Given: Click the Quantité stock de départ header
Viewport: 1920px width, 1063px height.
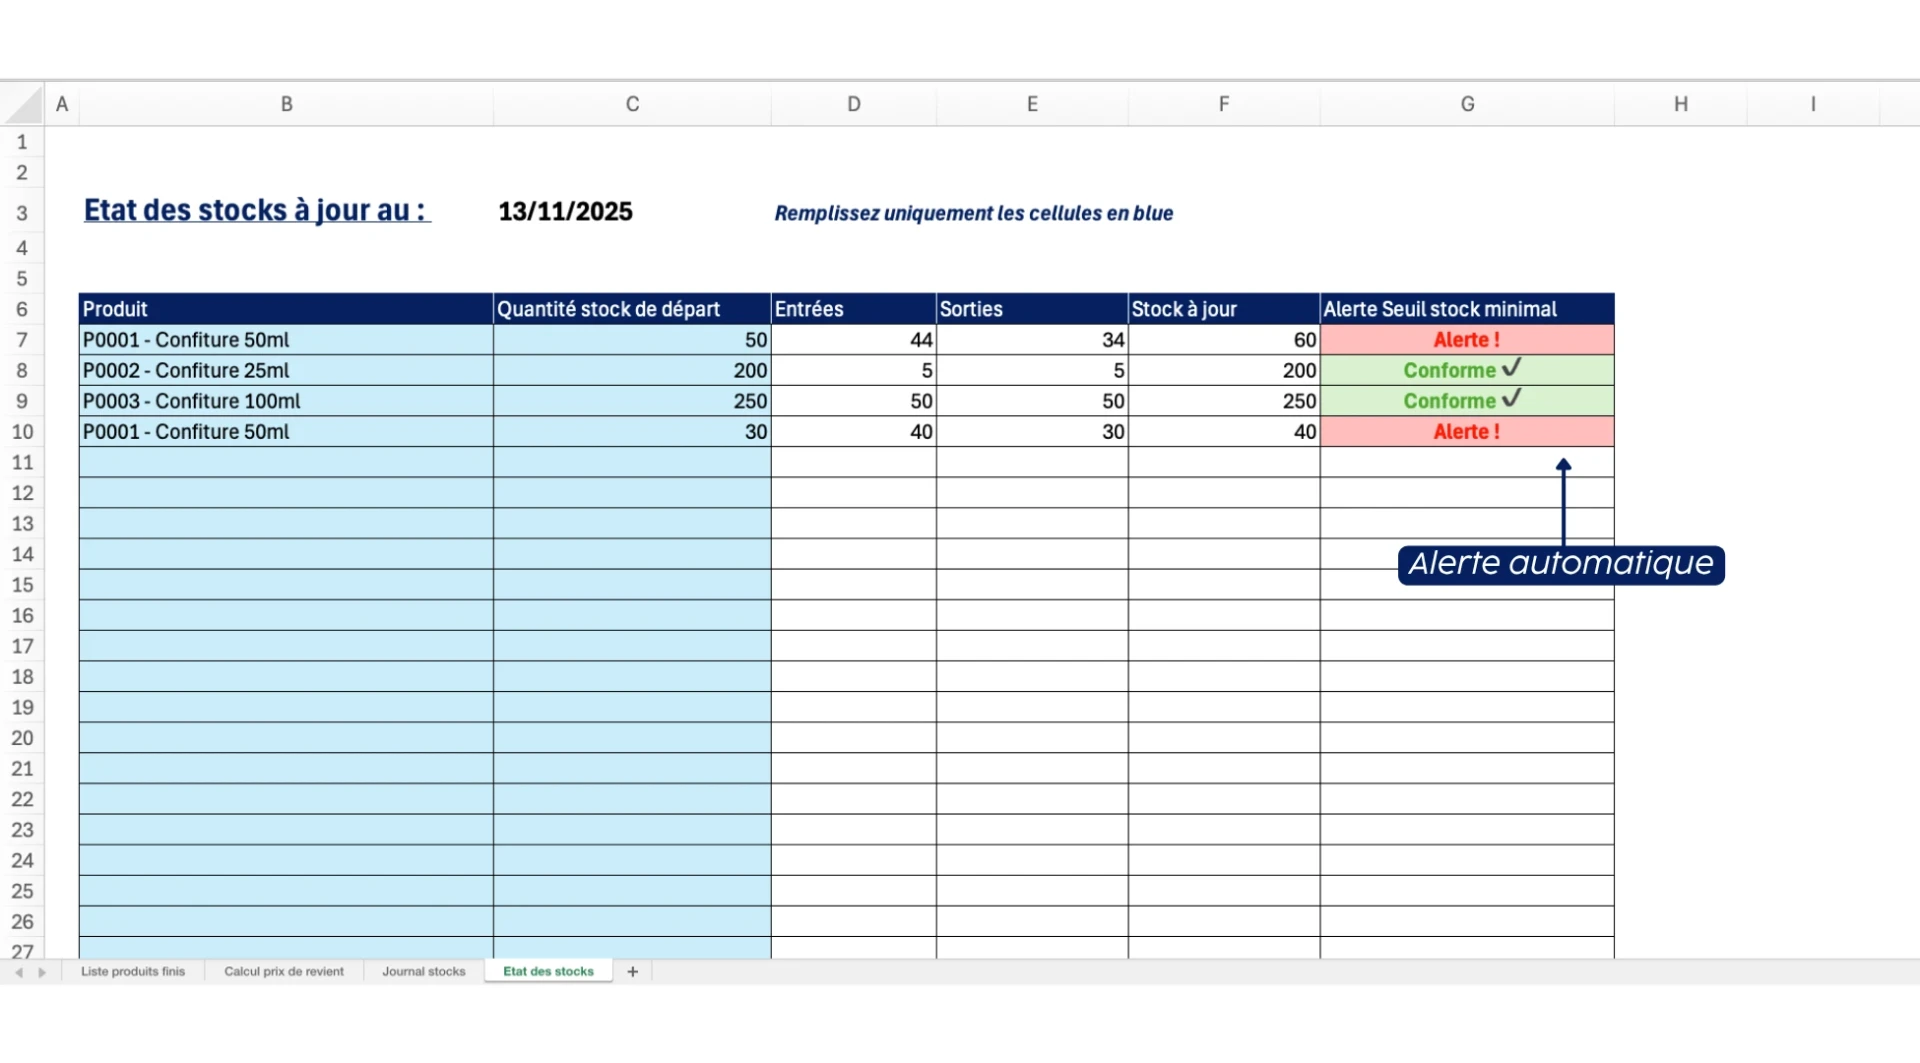Looking at the screenshot, I should coord(632,309).
